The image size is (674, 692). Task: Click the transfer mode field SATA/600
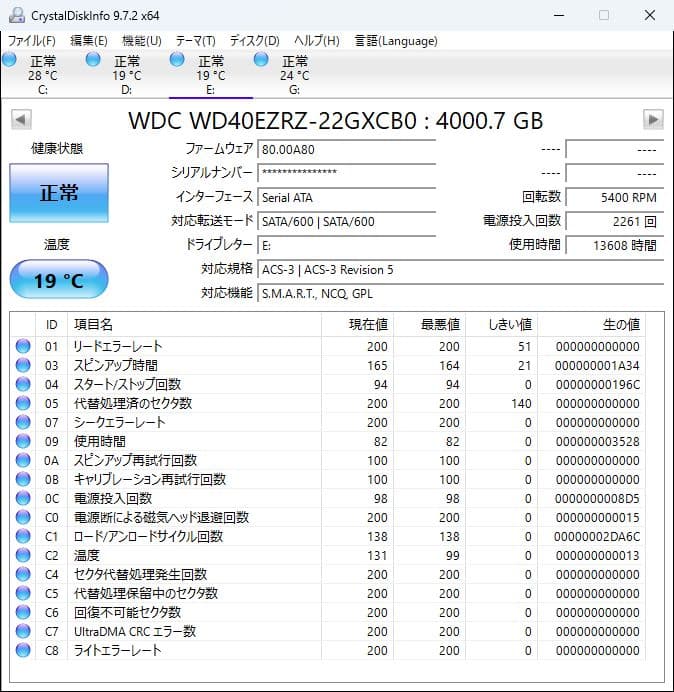click(346, 221)
